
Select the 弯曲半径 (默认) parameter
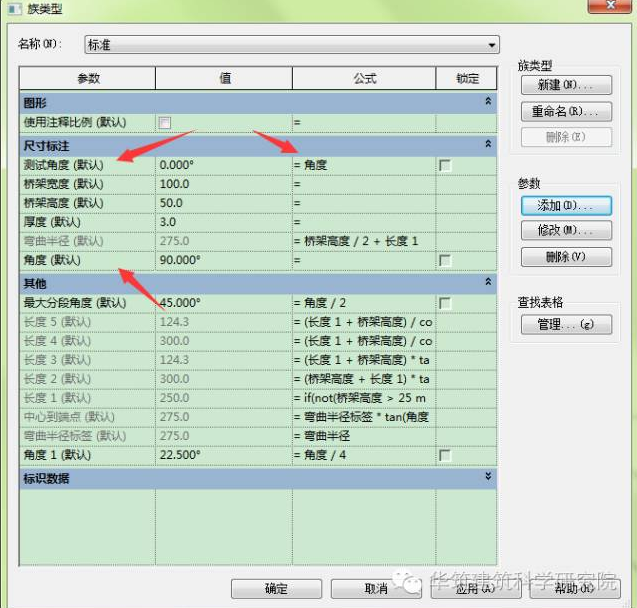(87, 241)
